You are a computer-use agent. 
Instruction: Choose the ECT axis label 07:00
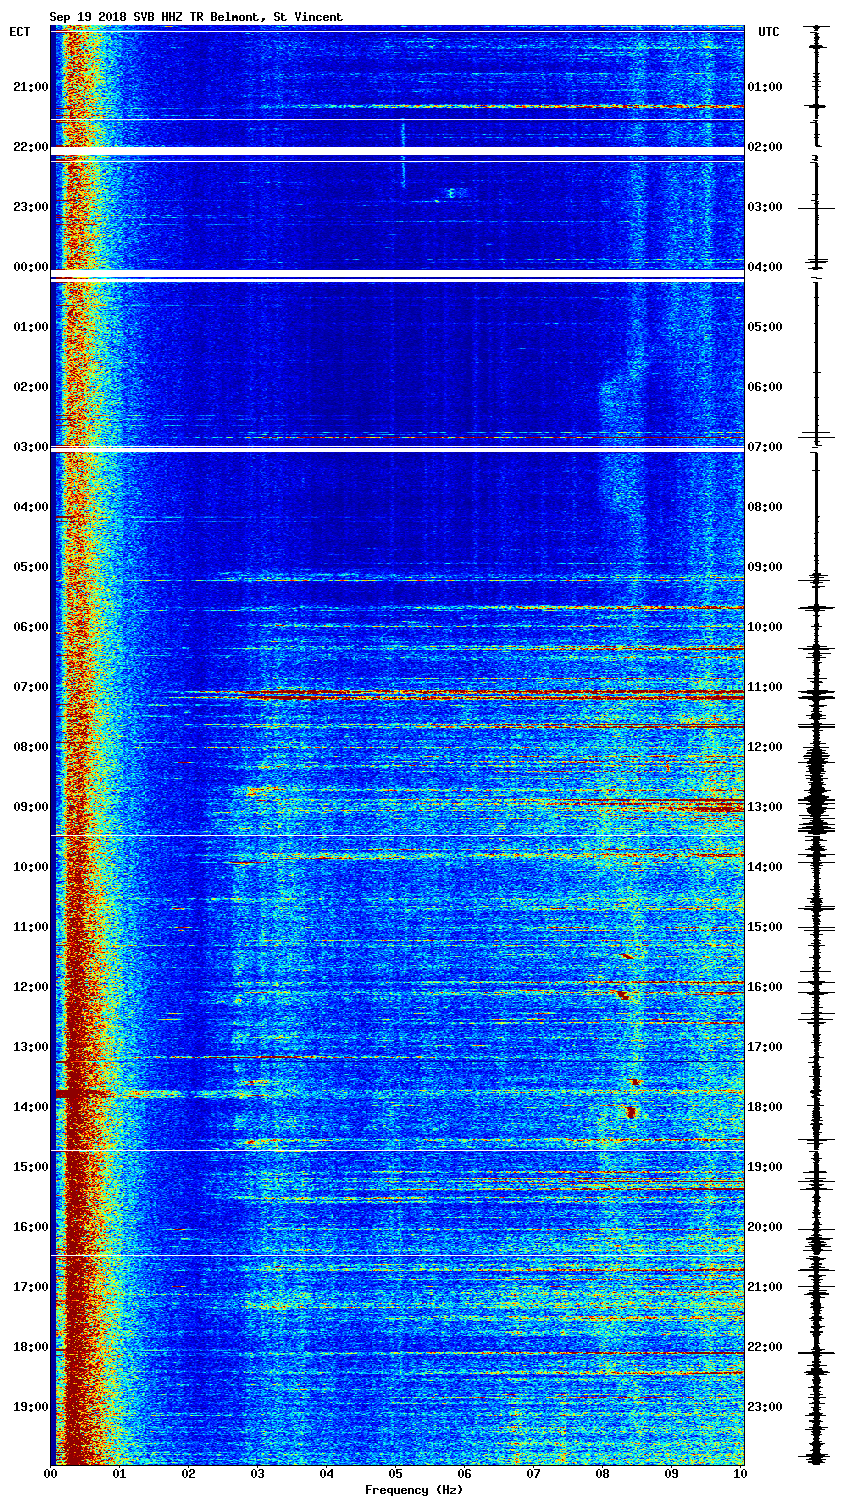point(30,687)
